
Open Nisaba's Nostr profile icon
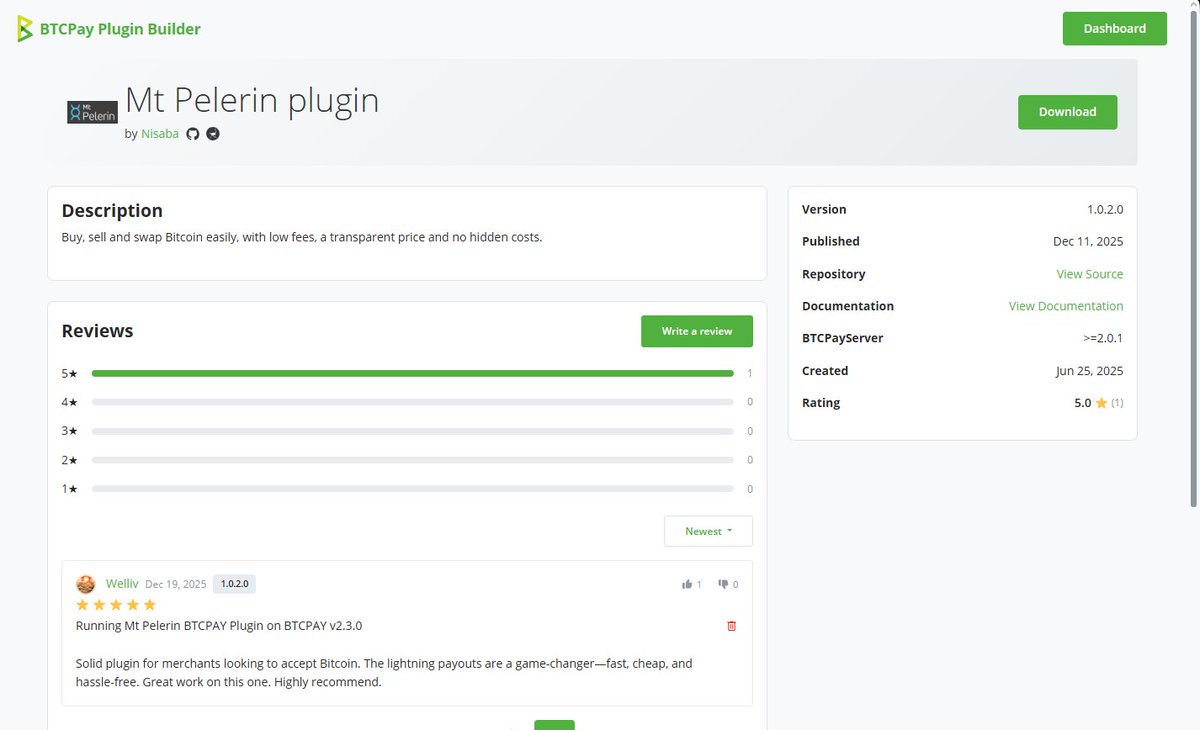pyautogui.click(x=213, y=134)
